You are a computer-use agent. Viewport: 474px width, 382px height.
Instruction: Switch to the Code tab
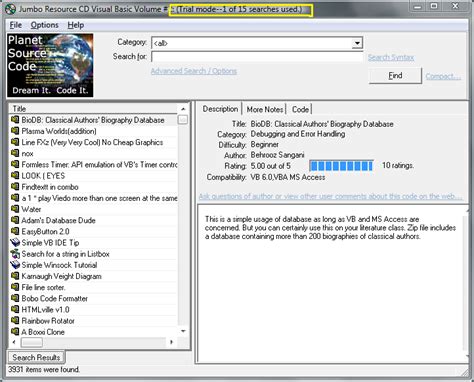click(x=300, y=109)
